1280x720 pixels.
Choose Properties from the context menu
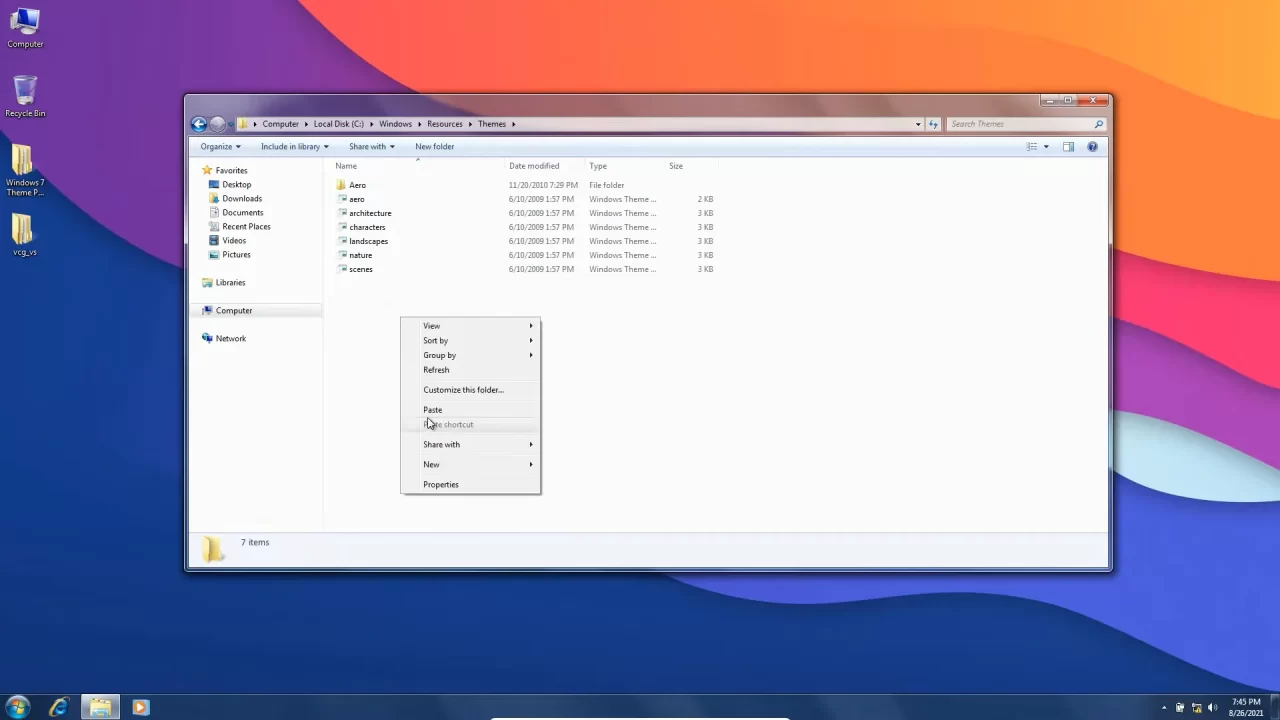coord(470,484)
